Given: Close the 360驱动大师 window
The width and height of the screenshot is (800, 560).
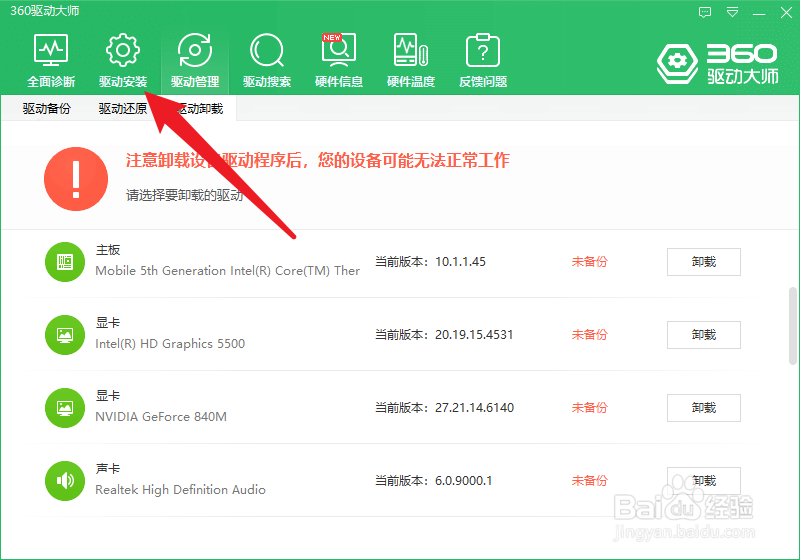Looking at the screenshot, I should 786,13.
